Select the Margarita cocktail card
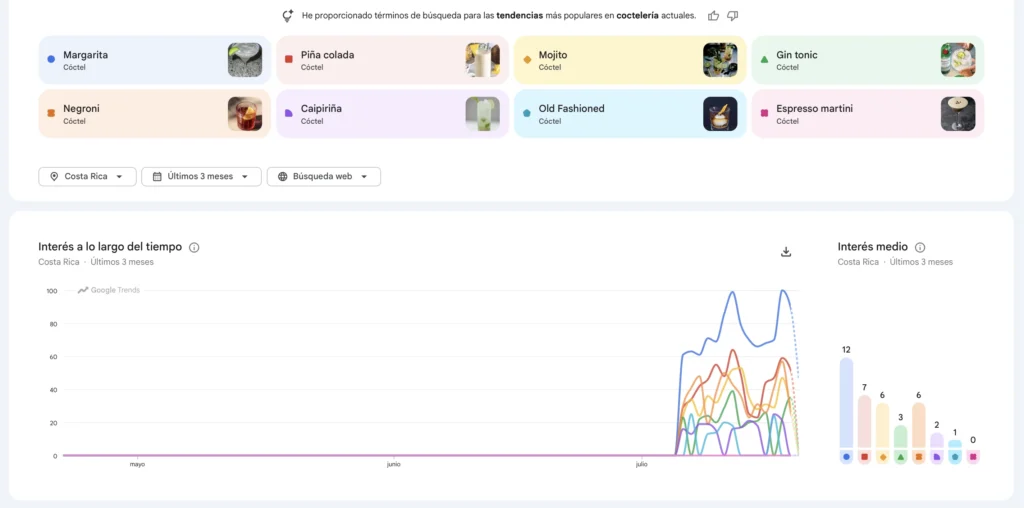The width and height of the screenshot is (1024, 508). [x=155, y=60]
